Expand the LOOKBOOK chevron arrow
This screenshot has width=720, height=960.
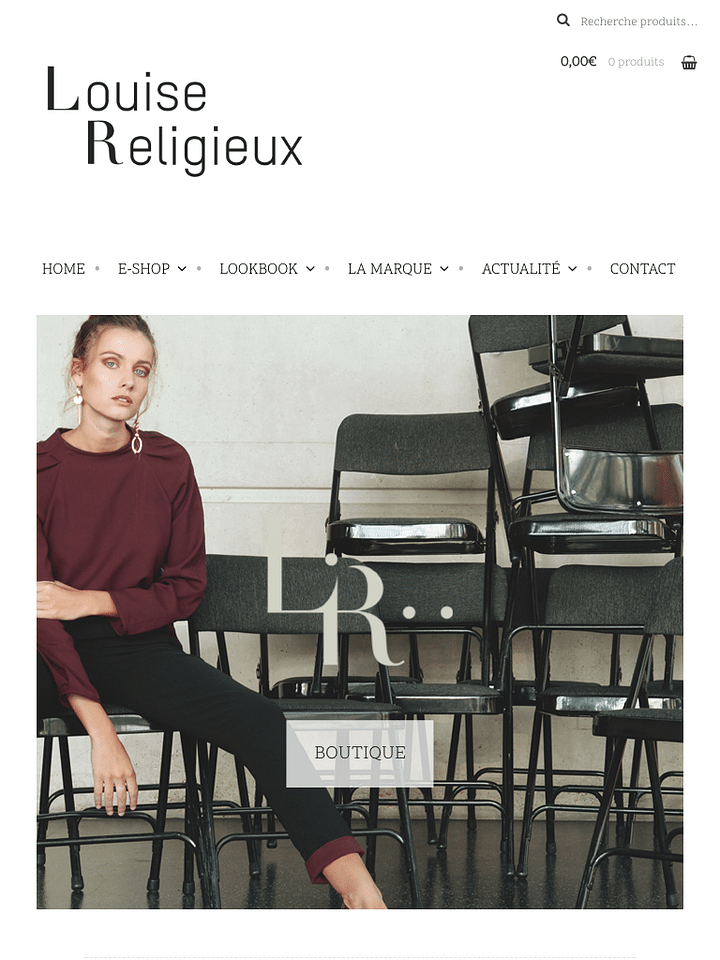tap(310, 269)
